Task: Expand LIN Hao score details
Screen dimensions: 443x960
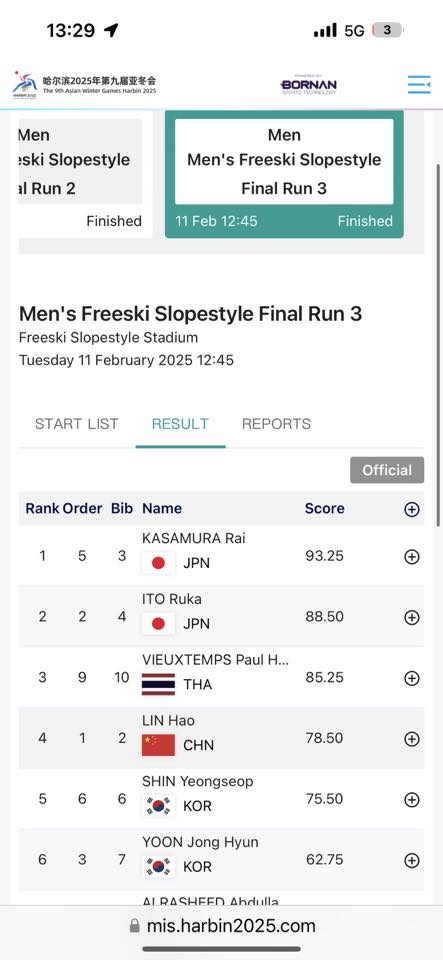Action: (x=412, y=739)
